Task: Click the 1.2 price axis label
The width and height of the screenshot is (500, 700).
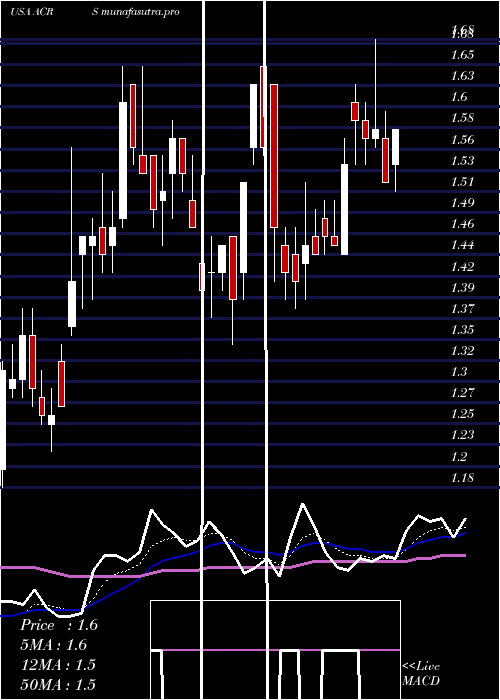Action: click(x=459, y=457)
